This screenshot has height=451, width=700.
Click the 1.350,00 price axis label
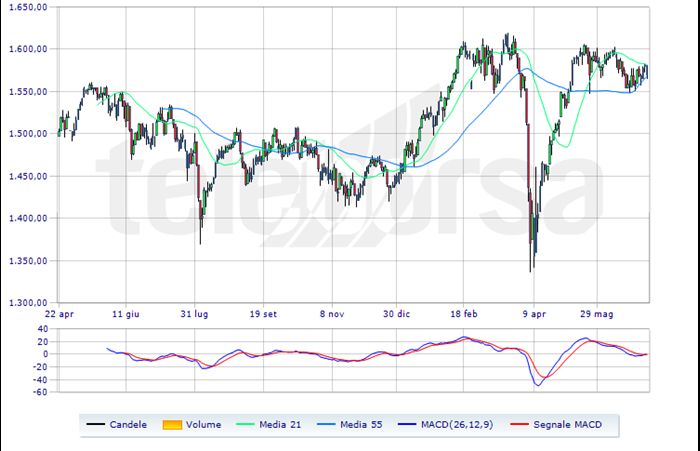tap(28, 261)
